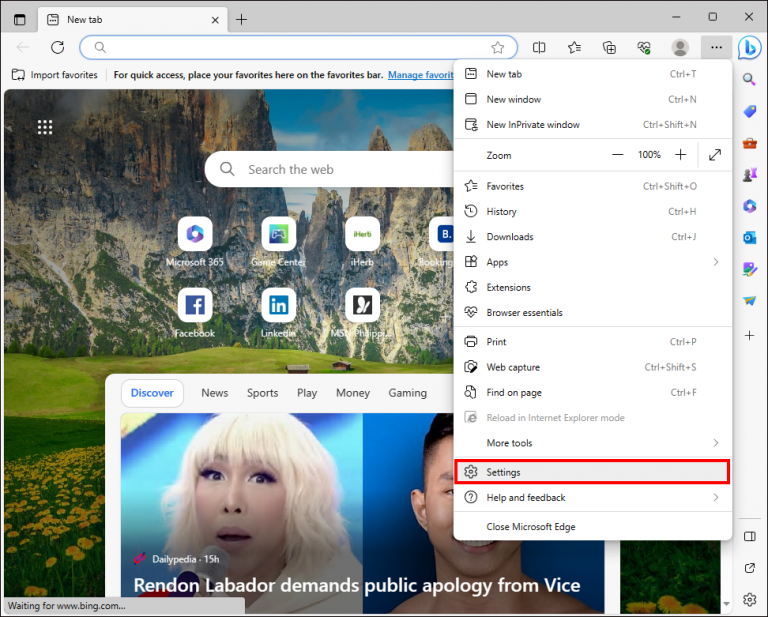Open the Bing Copilot sidebar button
The image size is (768, 617).
coord(749,47)
